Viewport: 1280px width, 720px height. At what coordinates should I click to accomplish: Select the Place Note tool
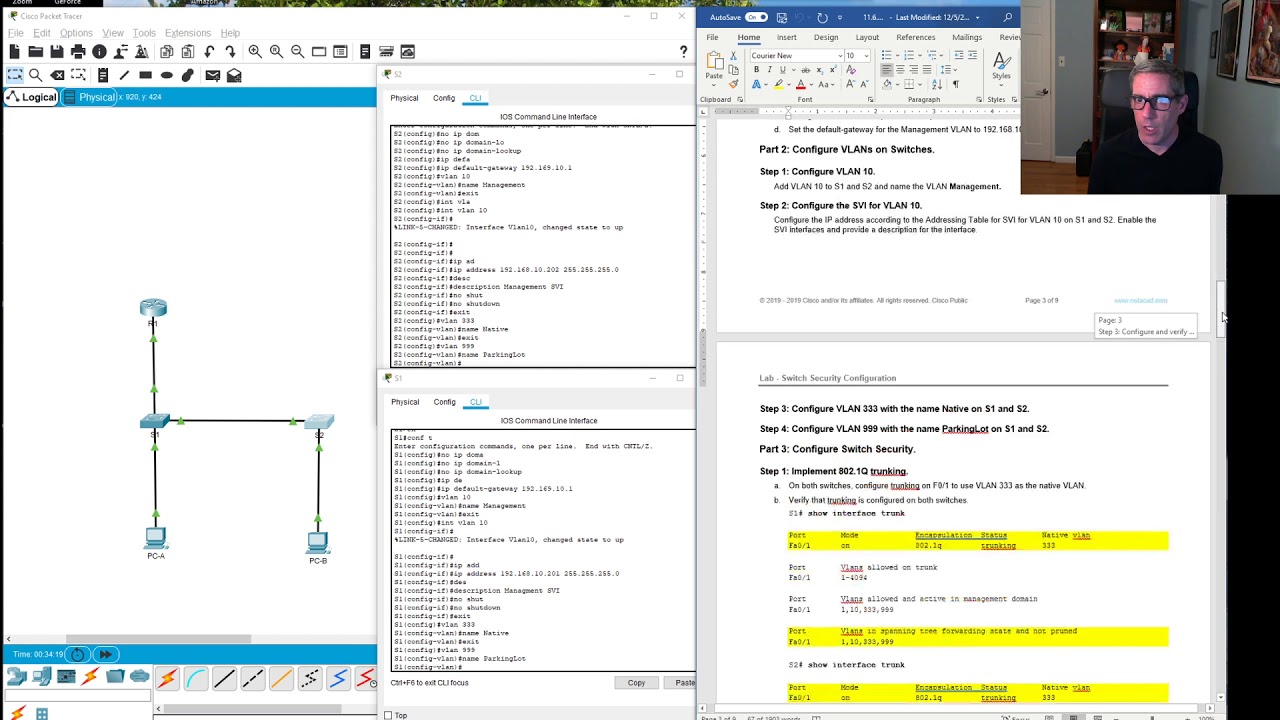pyautogui.click(x=103, y=75)
